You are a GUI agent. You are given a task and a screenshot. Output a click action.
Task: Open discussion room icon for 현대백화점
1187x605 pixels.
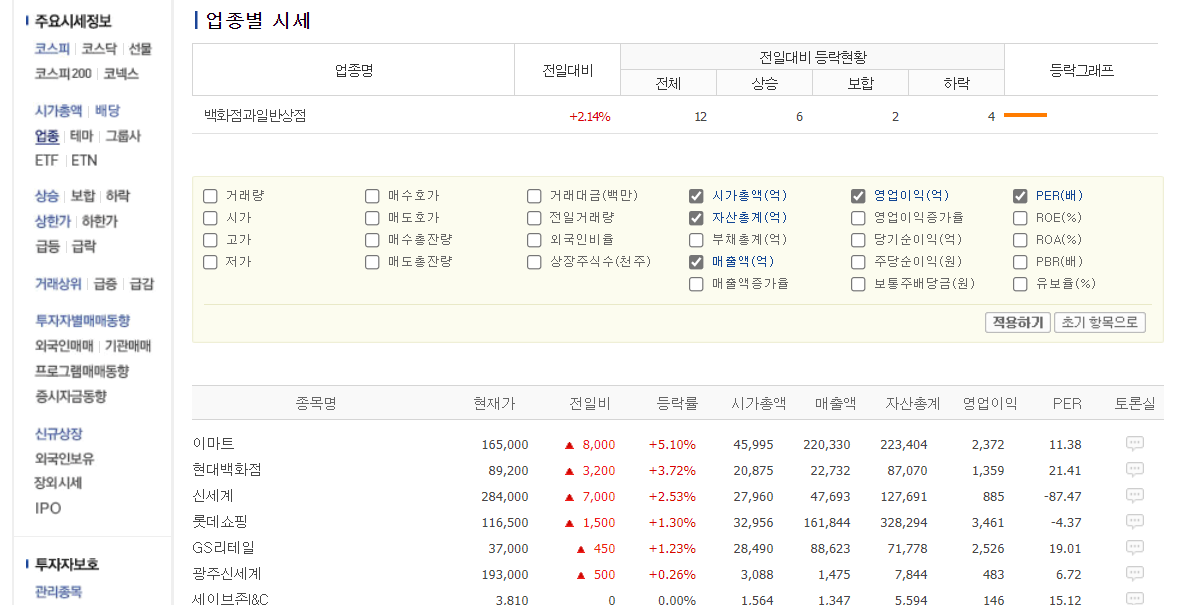coord(1134,469)
